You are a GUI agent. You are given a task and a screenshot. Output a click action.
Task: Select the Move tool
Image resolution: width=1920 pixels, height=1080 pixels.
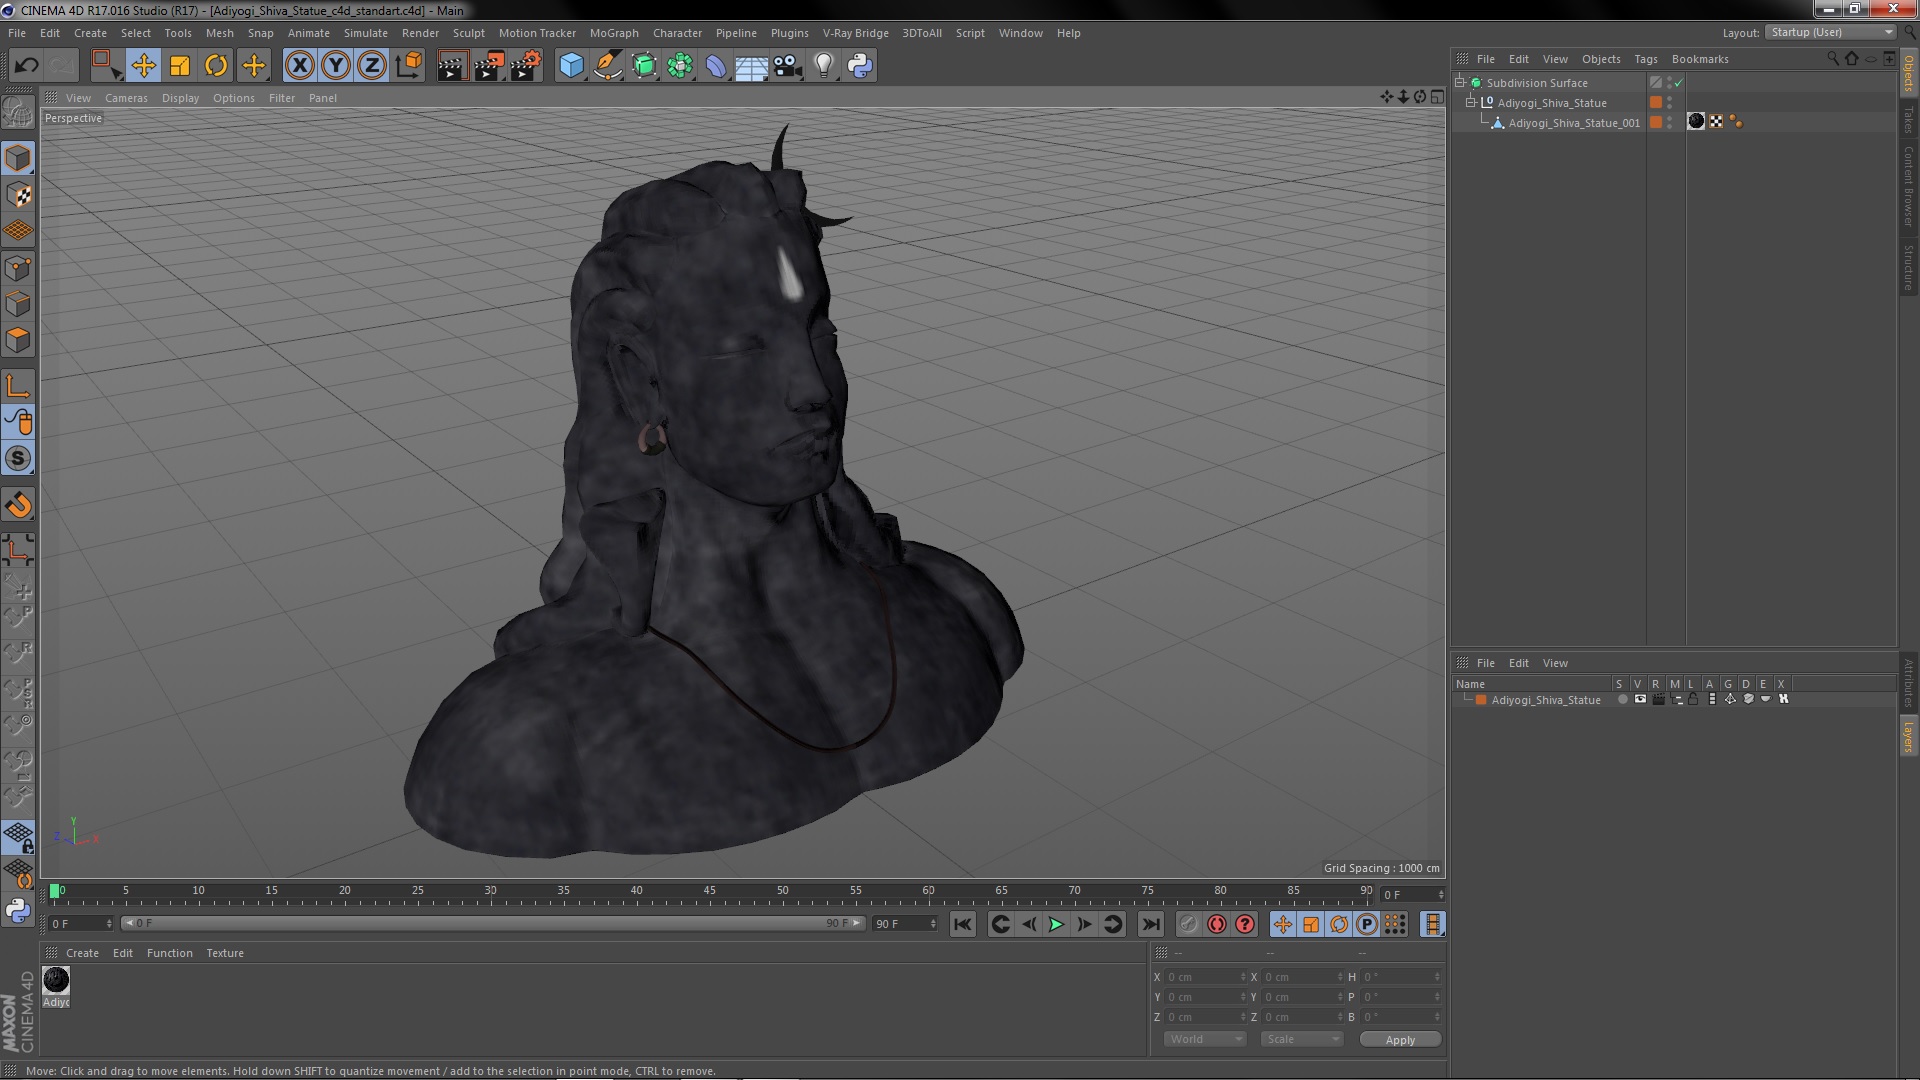point(143,66)
